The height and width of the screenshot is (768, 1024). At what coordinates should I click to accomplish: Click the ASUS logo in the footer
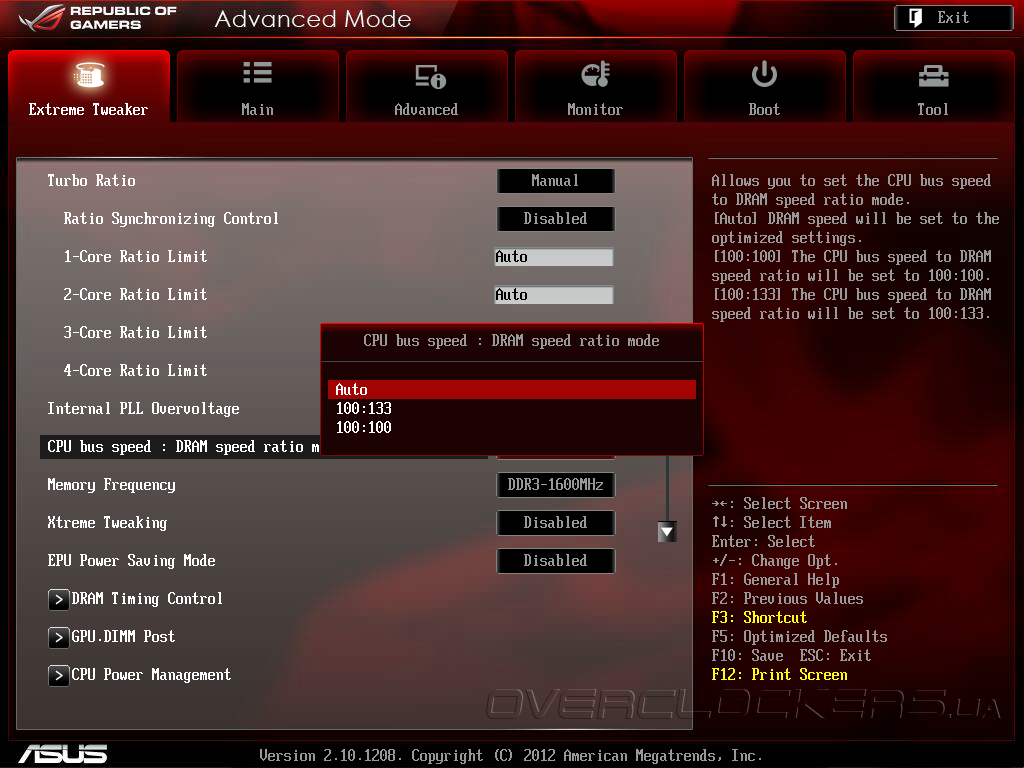click(63, 754)
